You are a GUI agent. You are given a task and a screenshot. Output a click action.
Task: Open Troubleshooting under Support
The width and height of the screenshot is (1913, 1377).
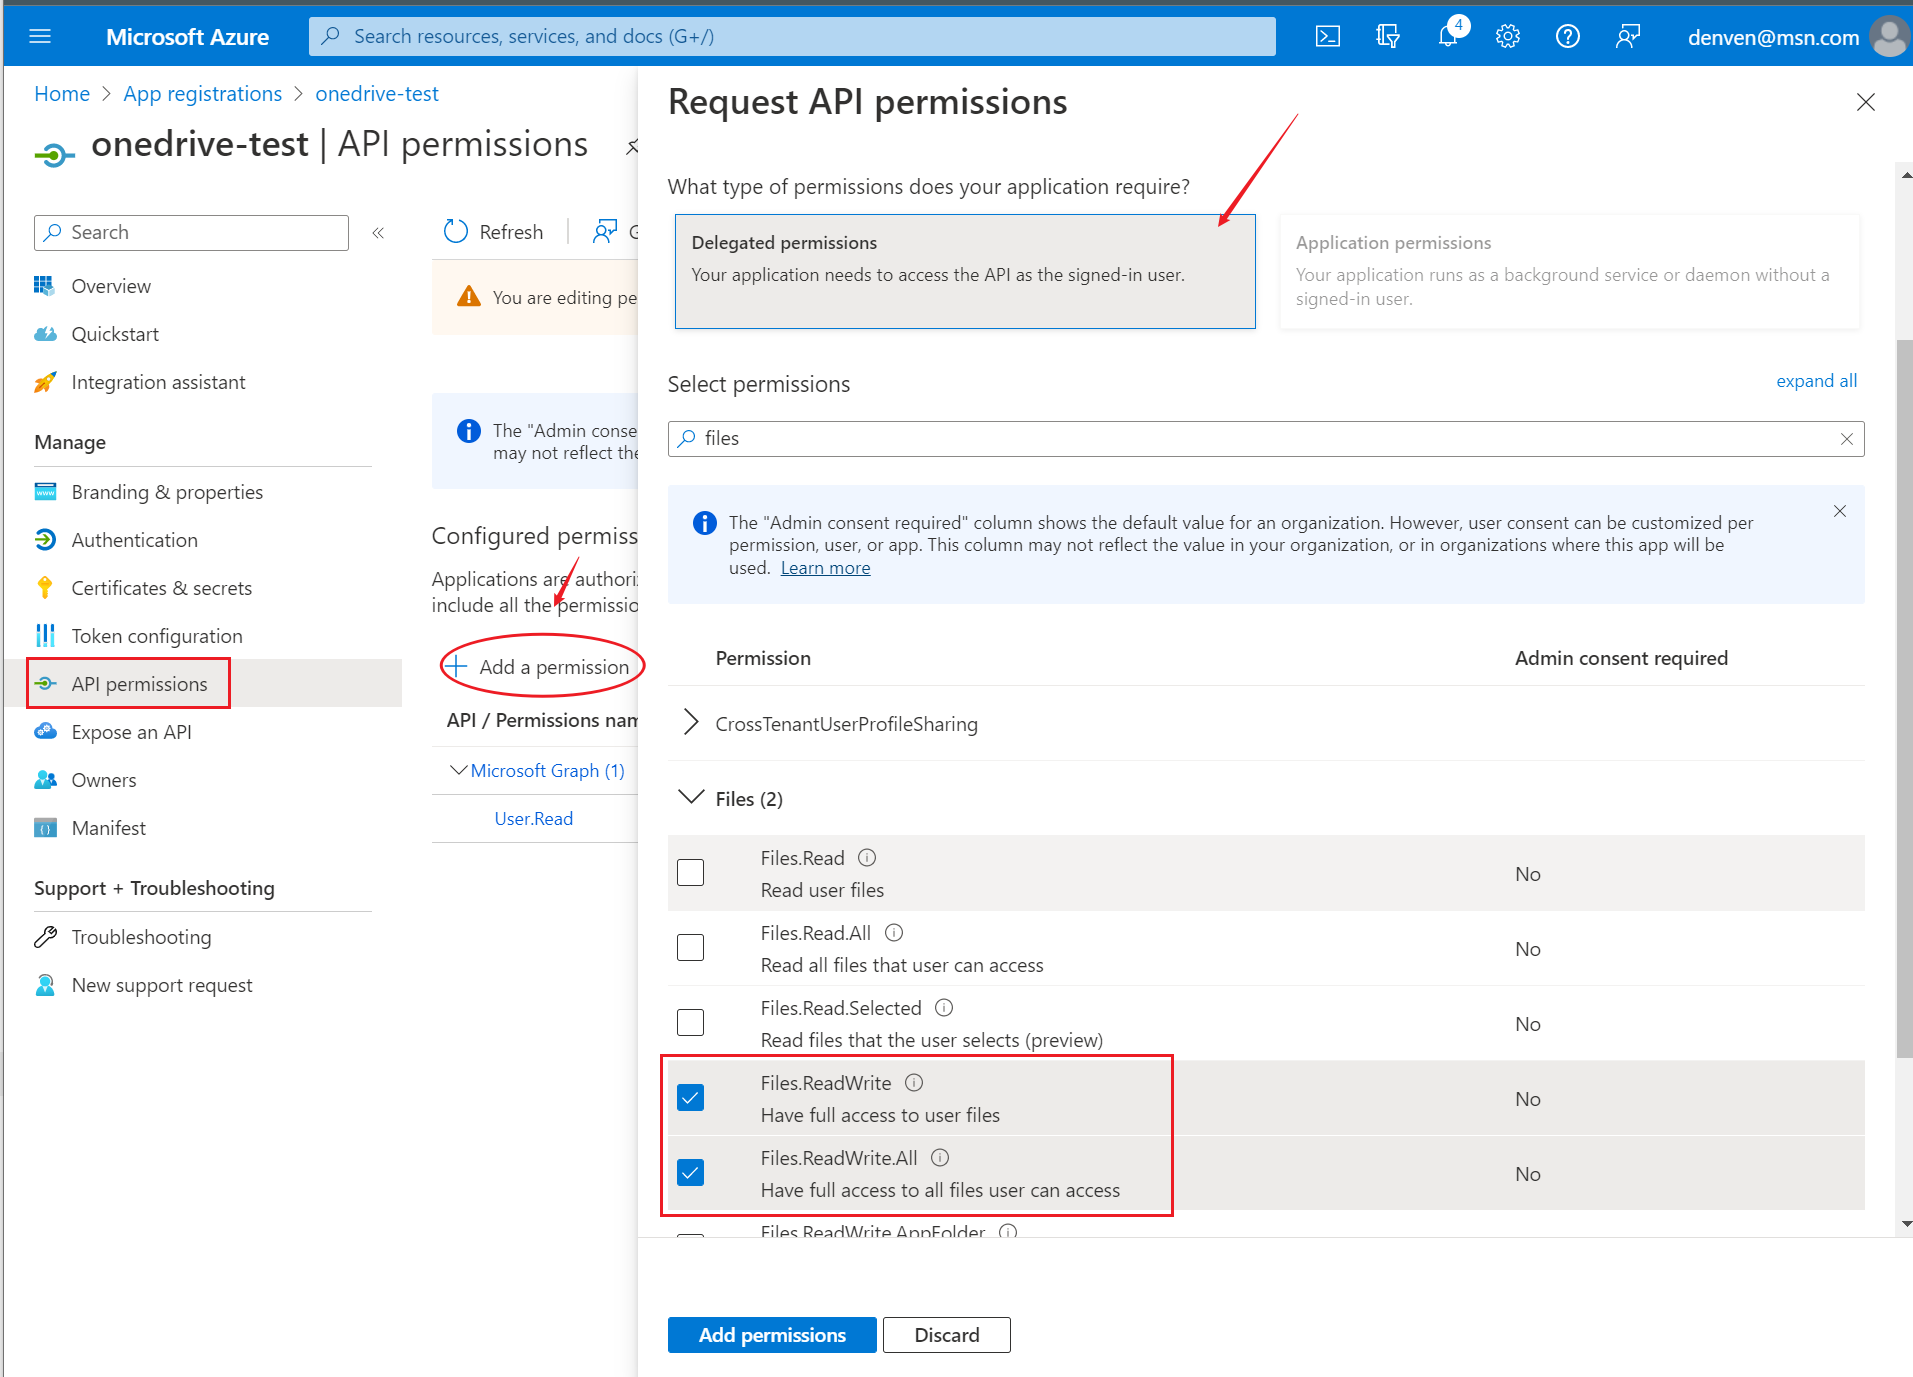pyautogui.click(x=141, y=937)
